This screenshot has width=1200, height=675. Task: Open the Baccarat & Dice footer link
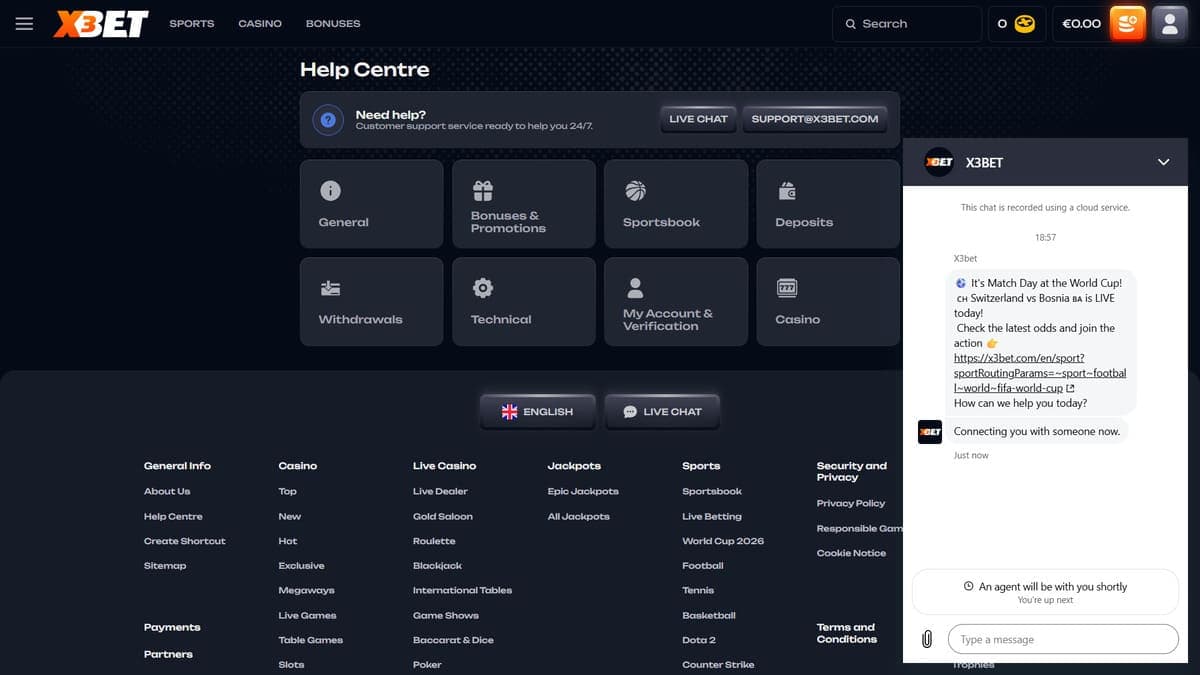453,640
